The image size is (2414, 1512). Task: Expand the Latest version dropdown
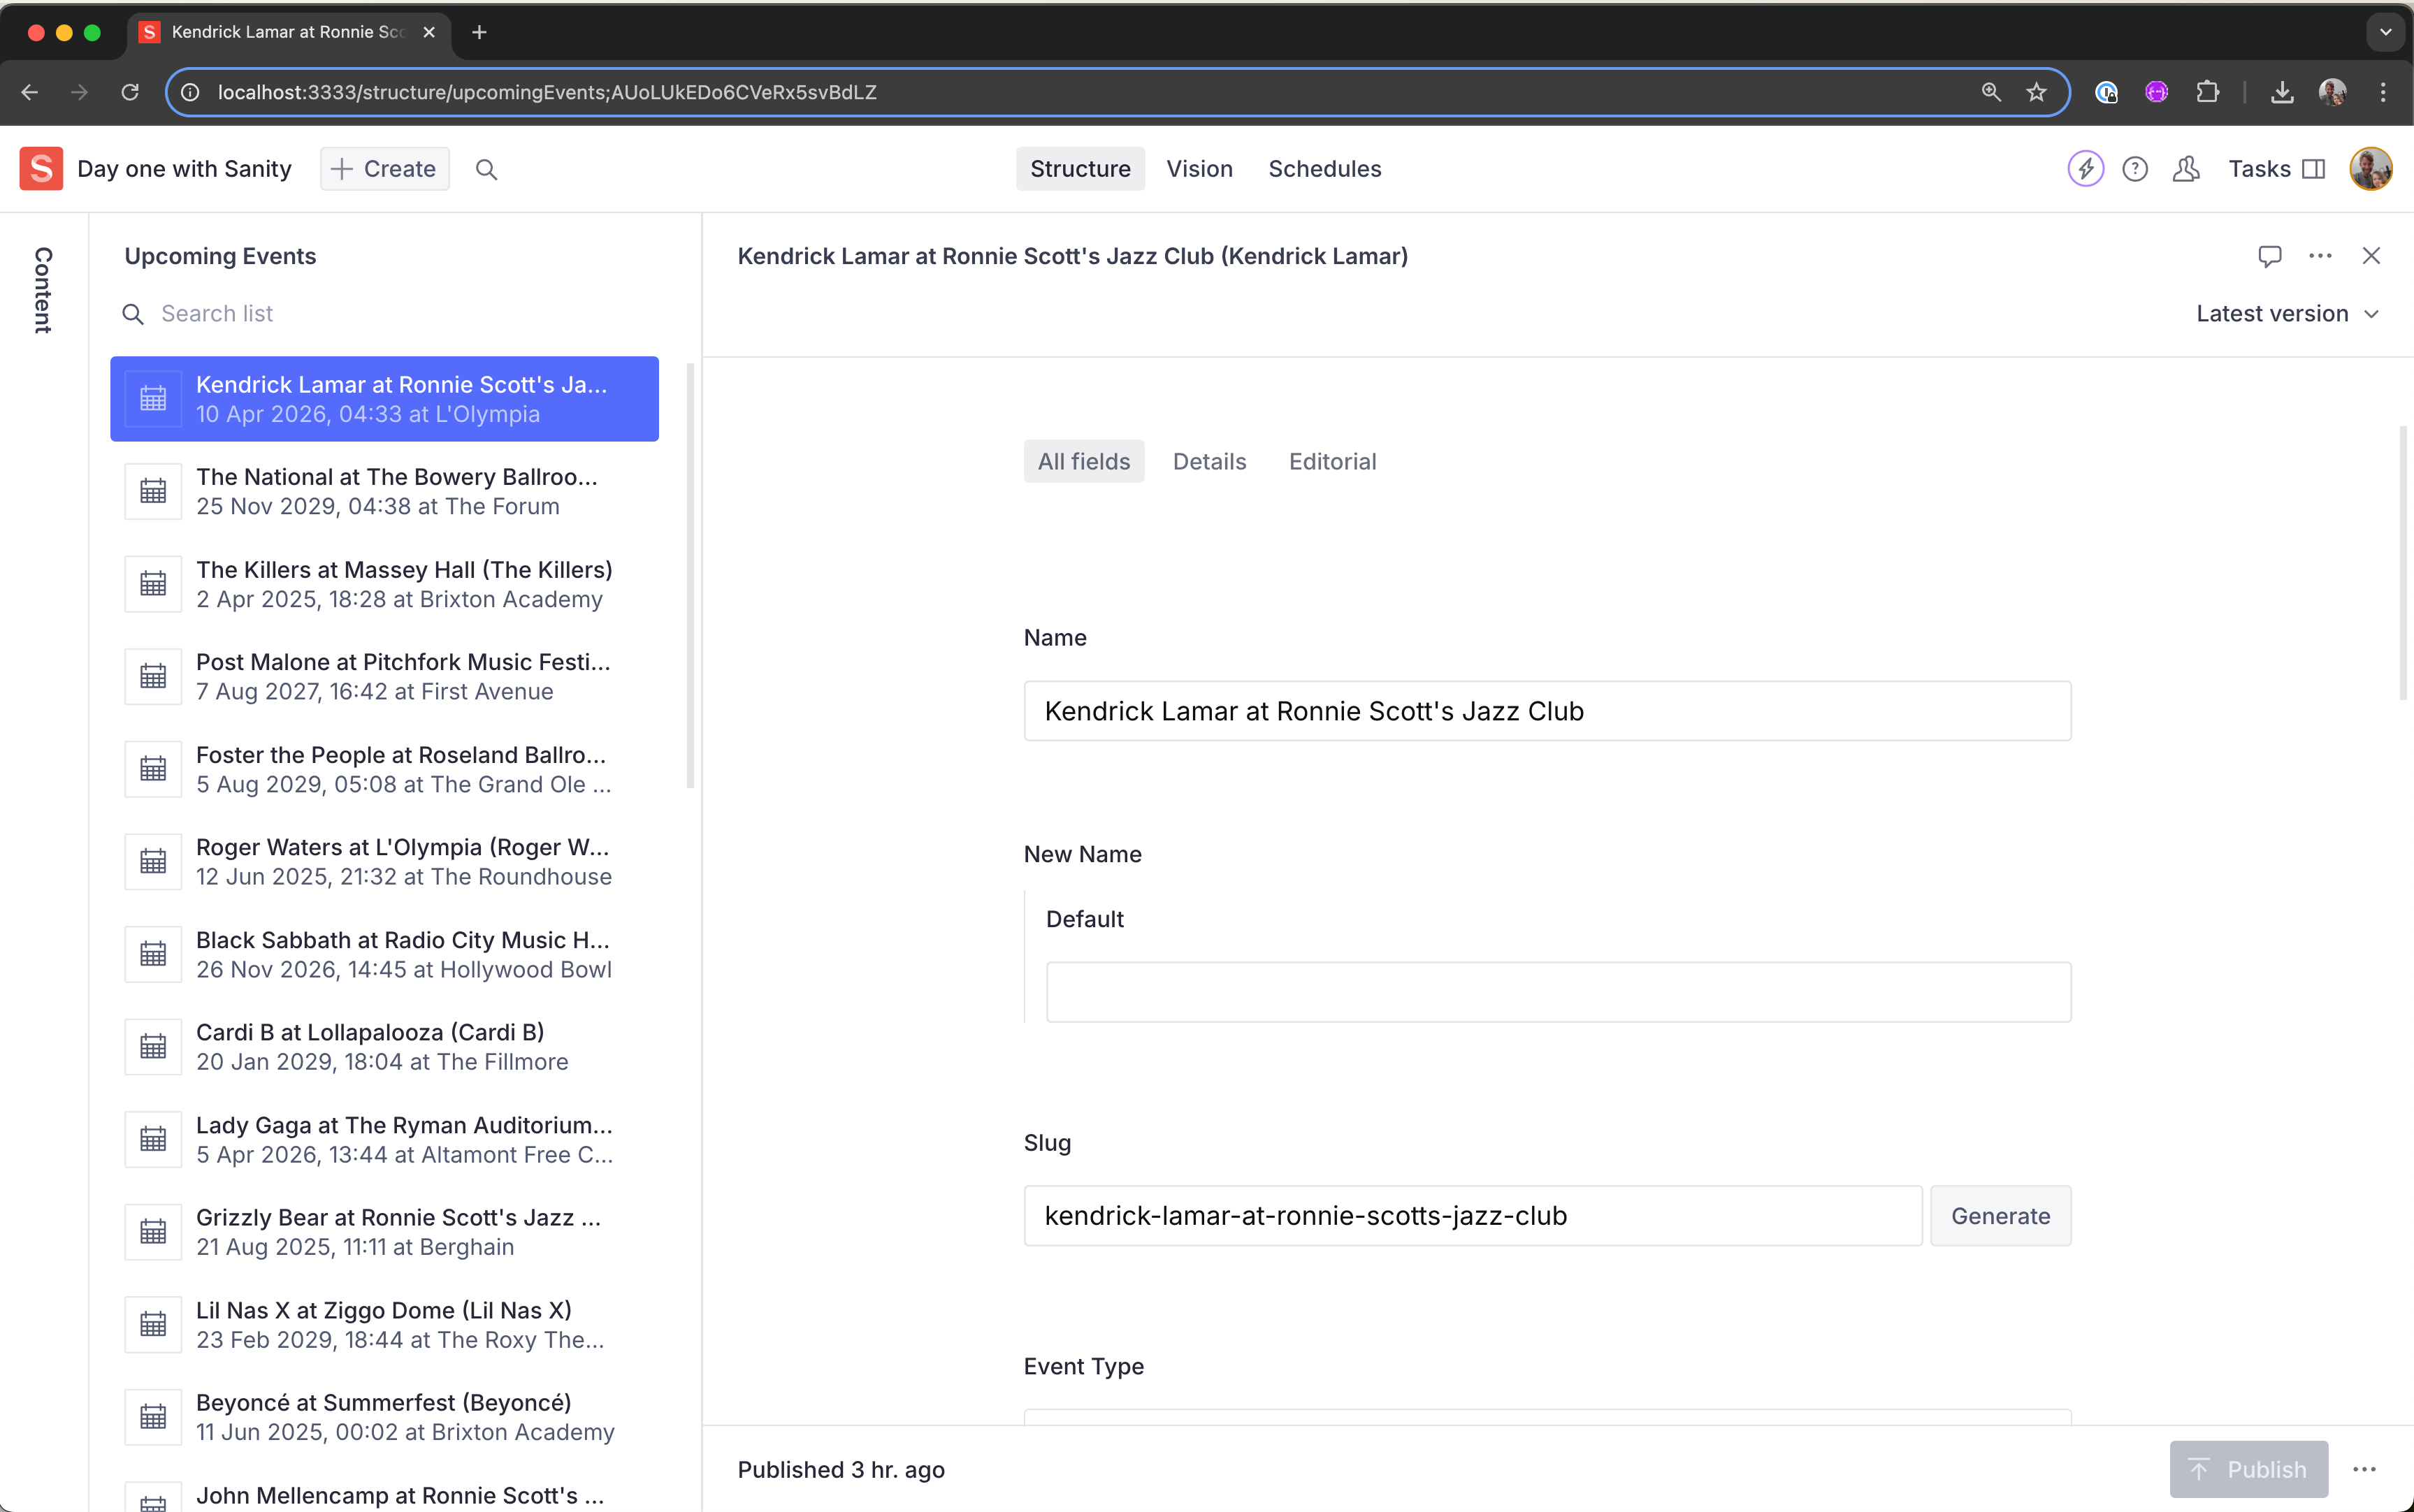point(2286,314)
